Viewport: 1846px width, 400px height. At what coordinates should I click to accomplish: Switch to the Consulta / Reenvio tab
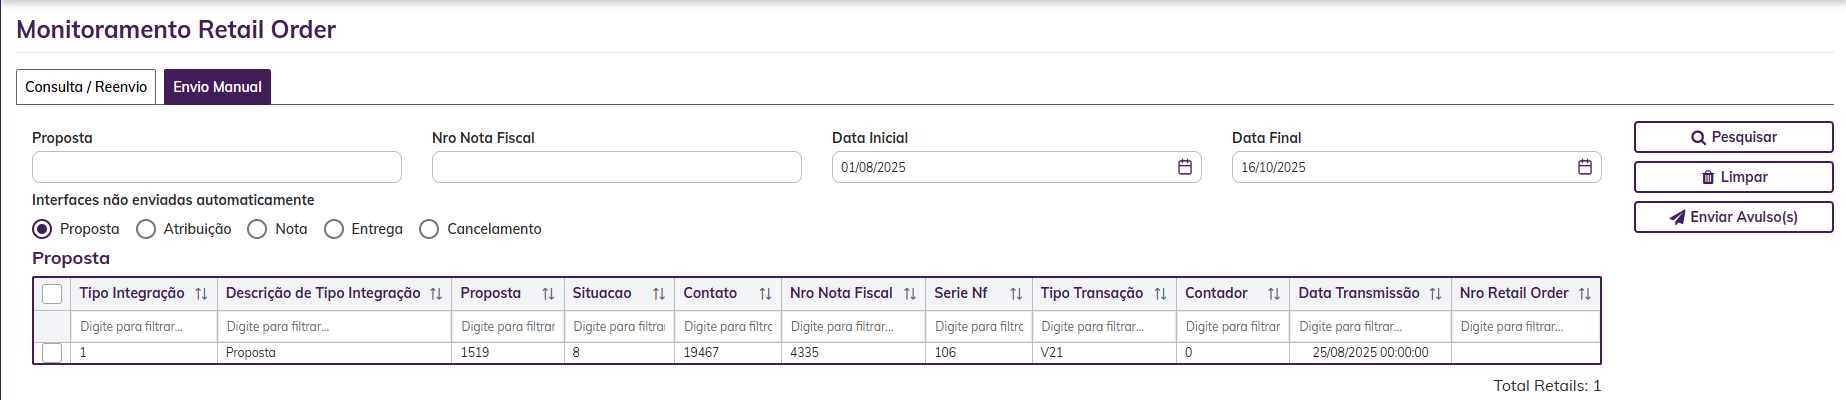click(86, 87)
